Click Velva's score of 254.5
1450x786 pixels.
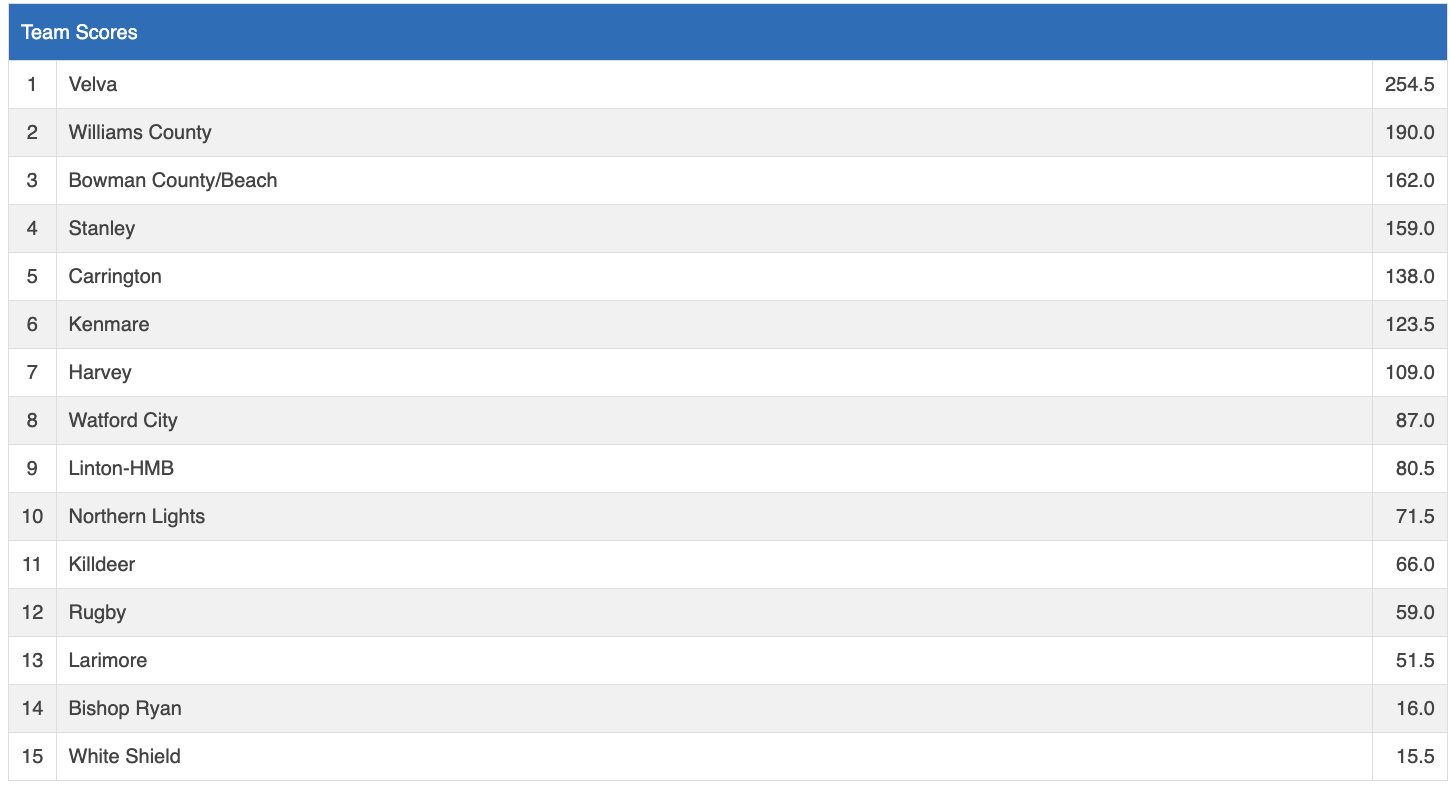(1409, 84)
